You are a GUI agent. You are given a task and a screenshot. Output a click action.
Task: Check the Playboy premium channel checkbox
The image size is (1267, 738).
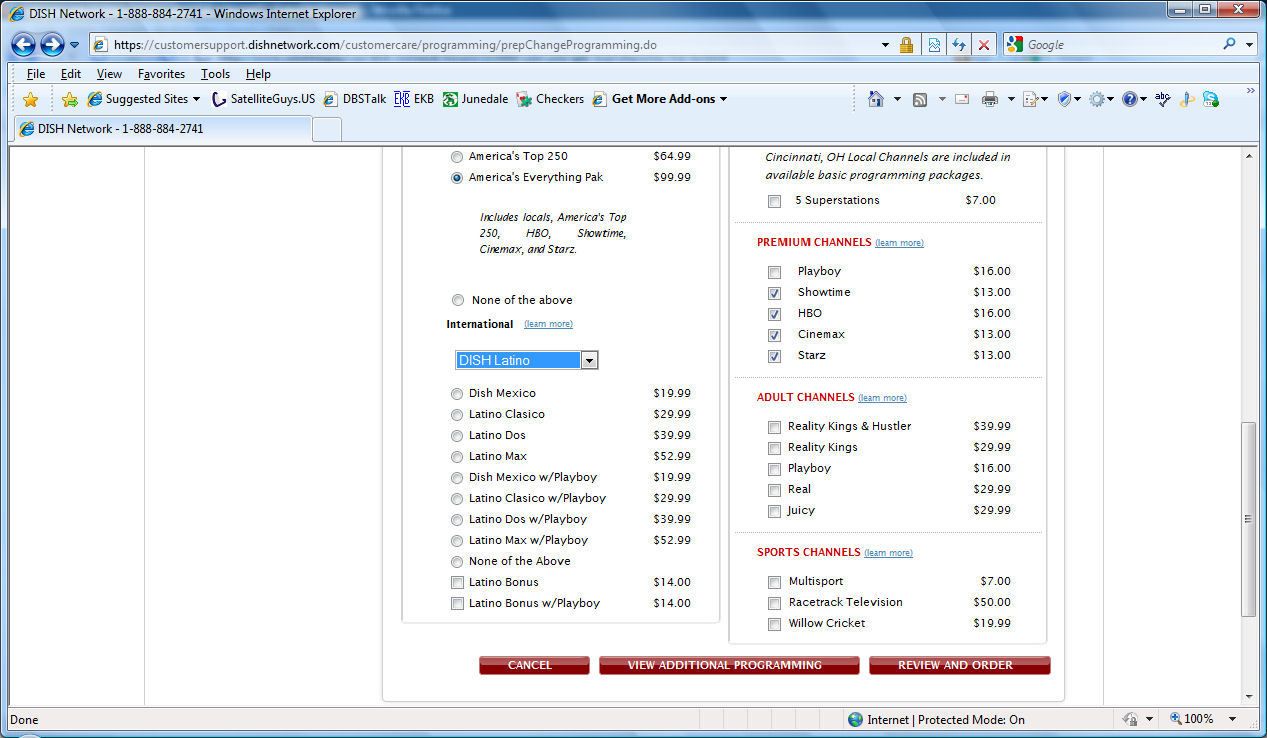pos(774,272)
